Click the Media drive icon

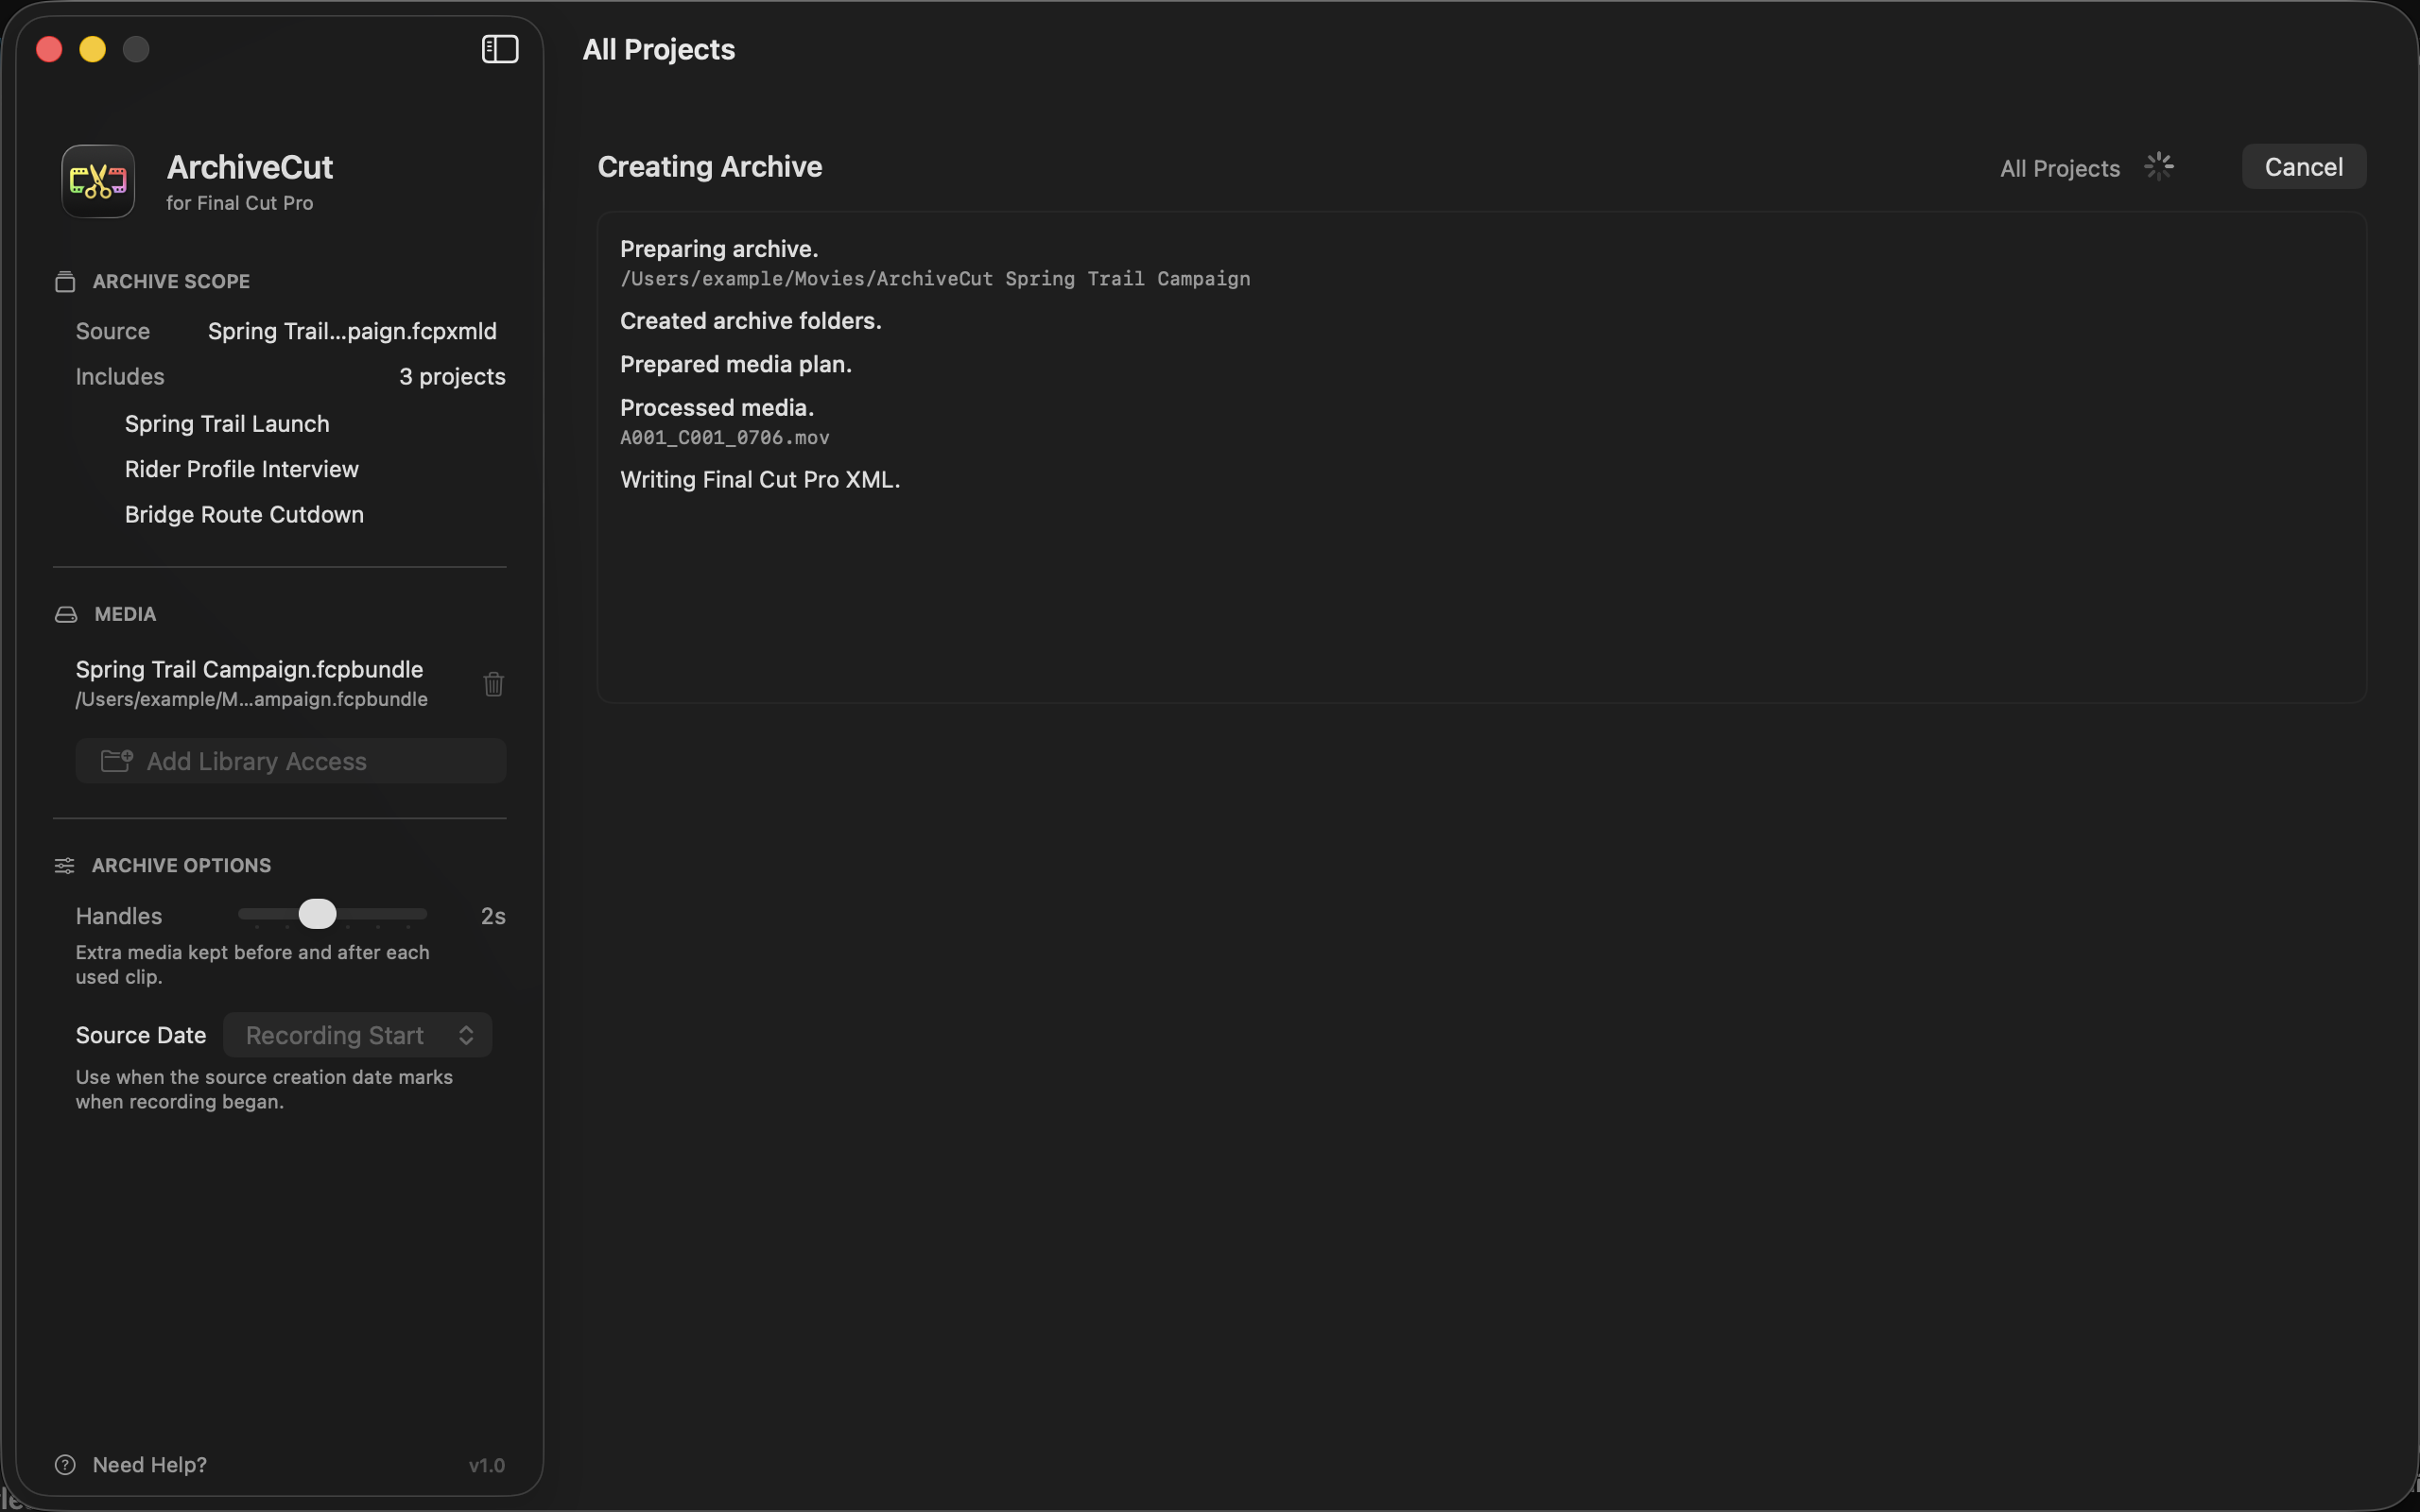(66, 614)
